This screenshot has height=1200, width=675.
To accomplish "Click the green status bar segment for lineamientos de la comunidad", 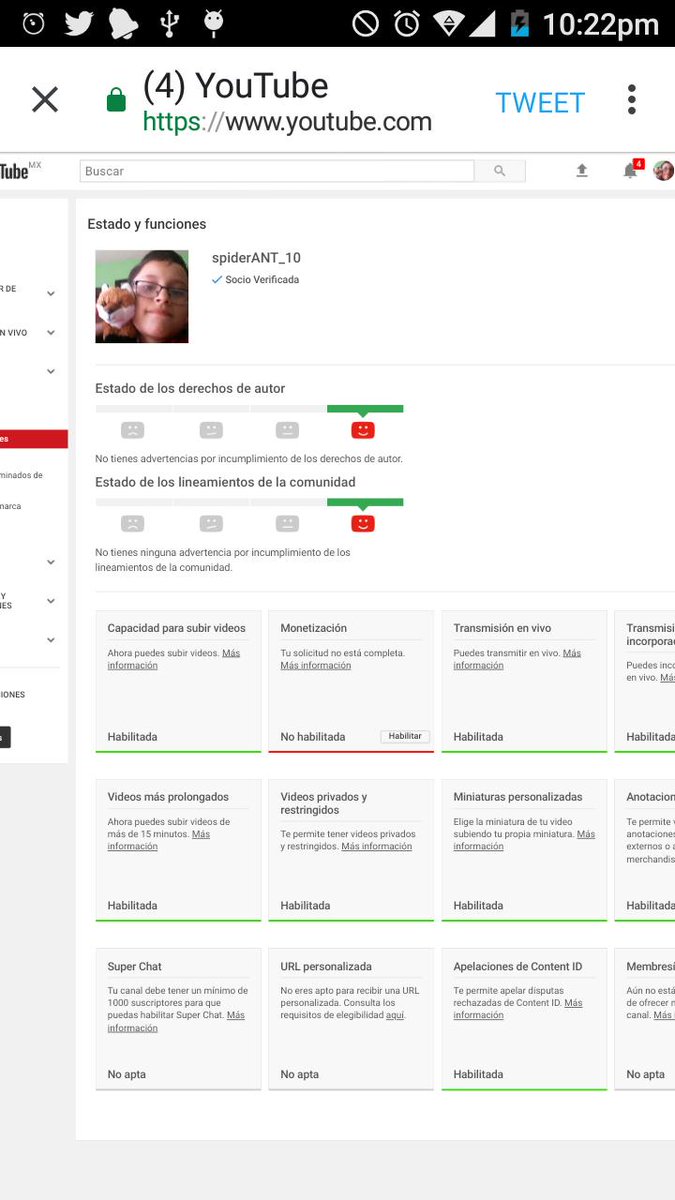I will point(365,502).
